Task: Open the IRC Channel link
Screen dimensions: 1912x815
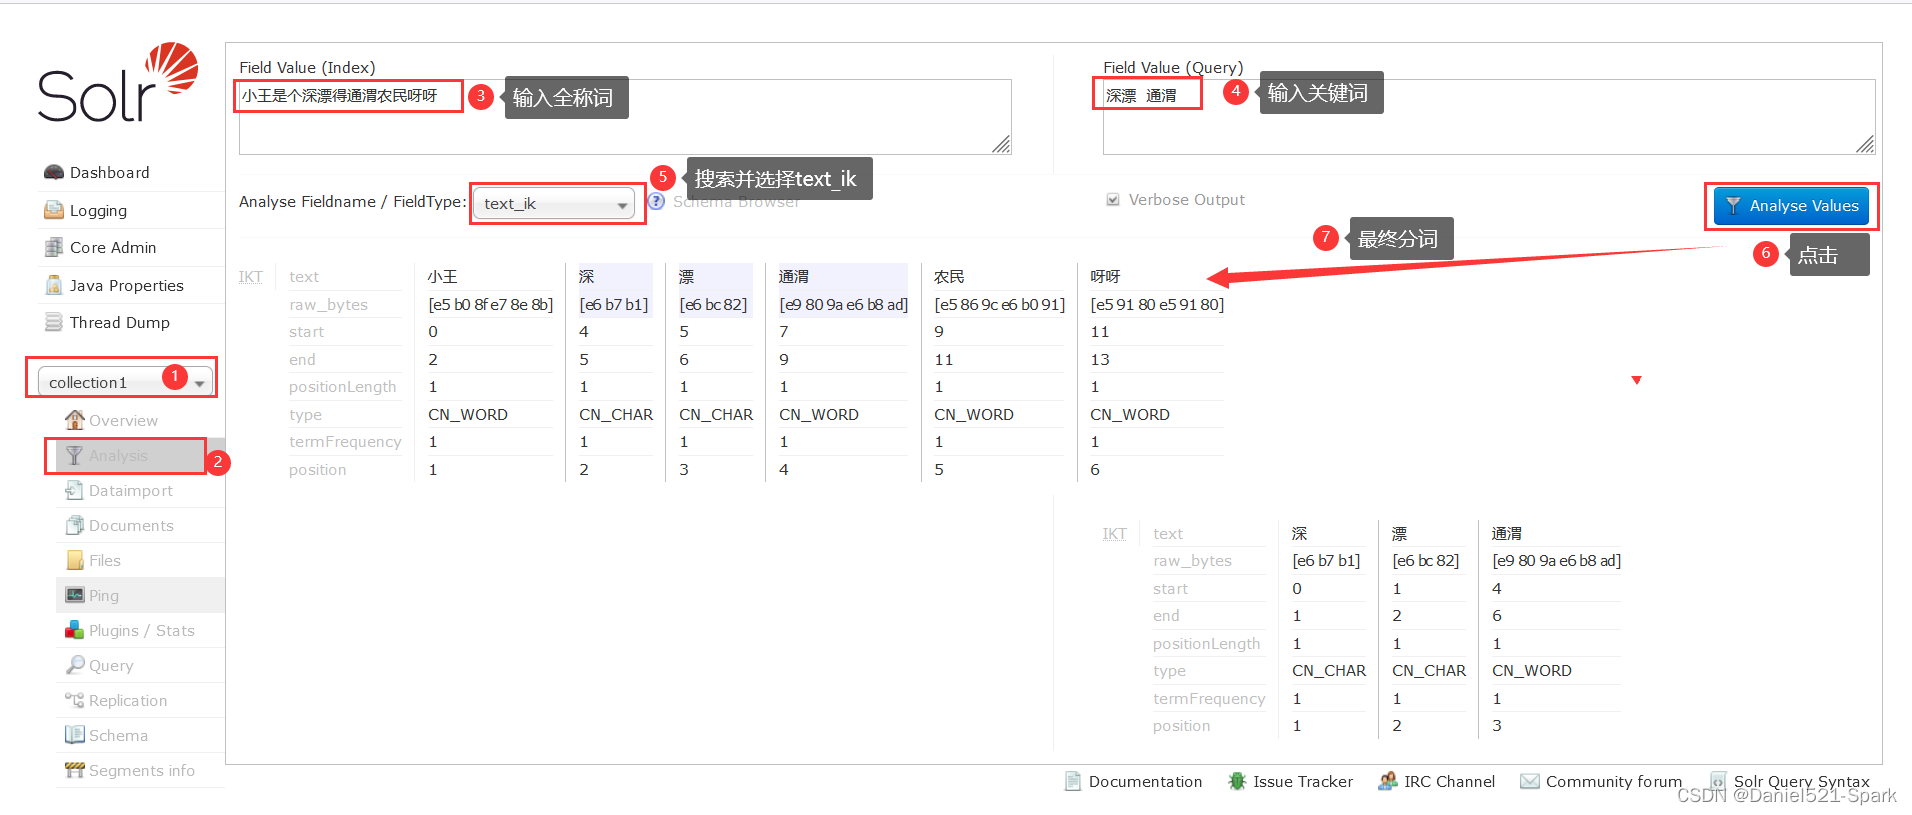Action: [x=1450, y=781]
